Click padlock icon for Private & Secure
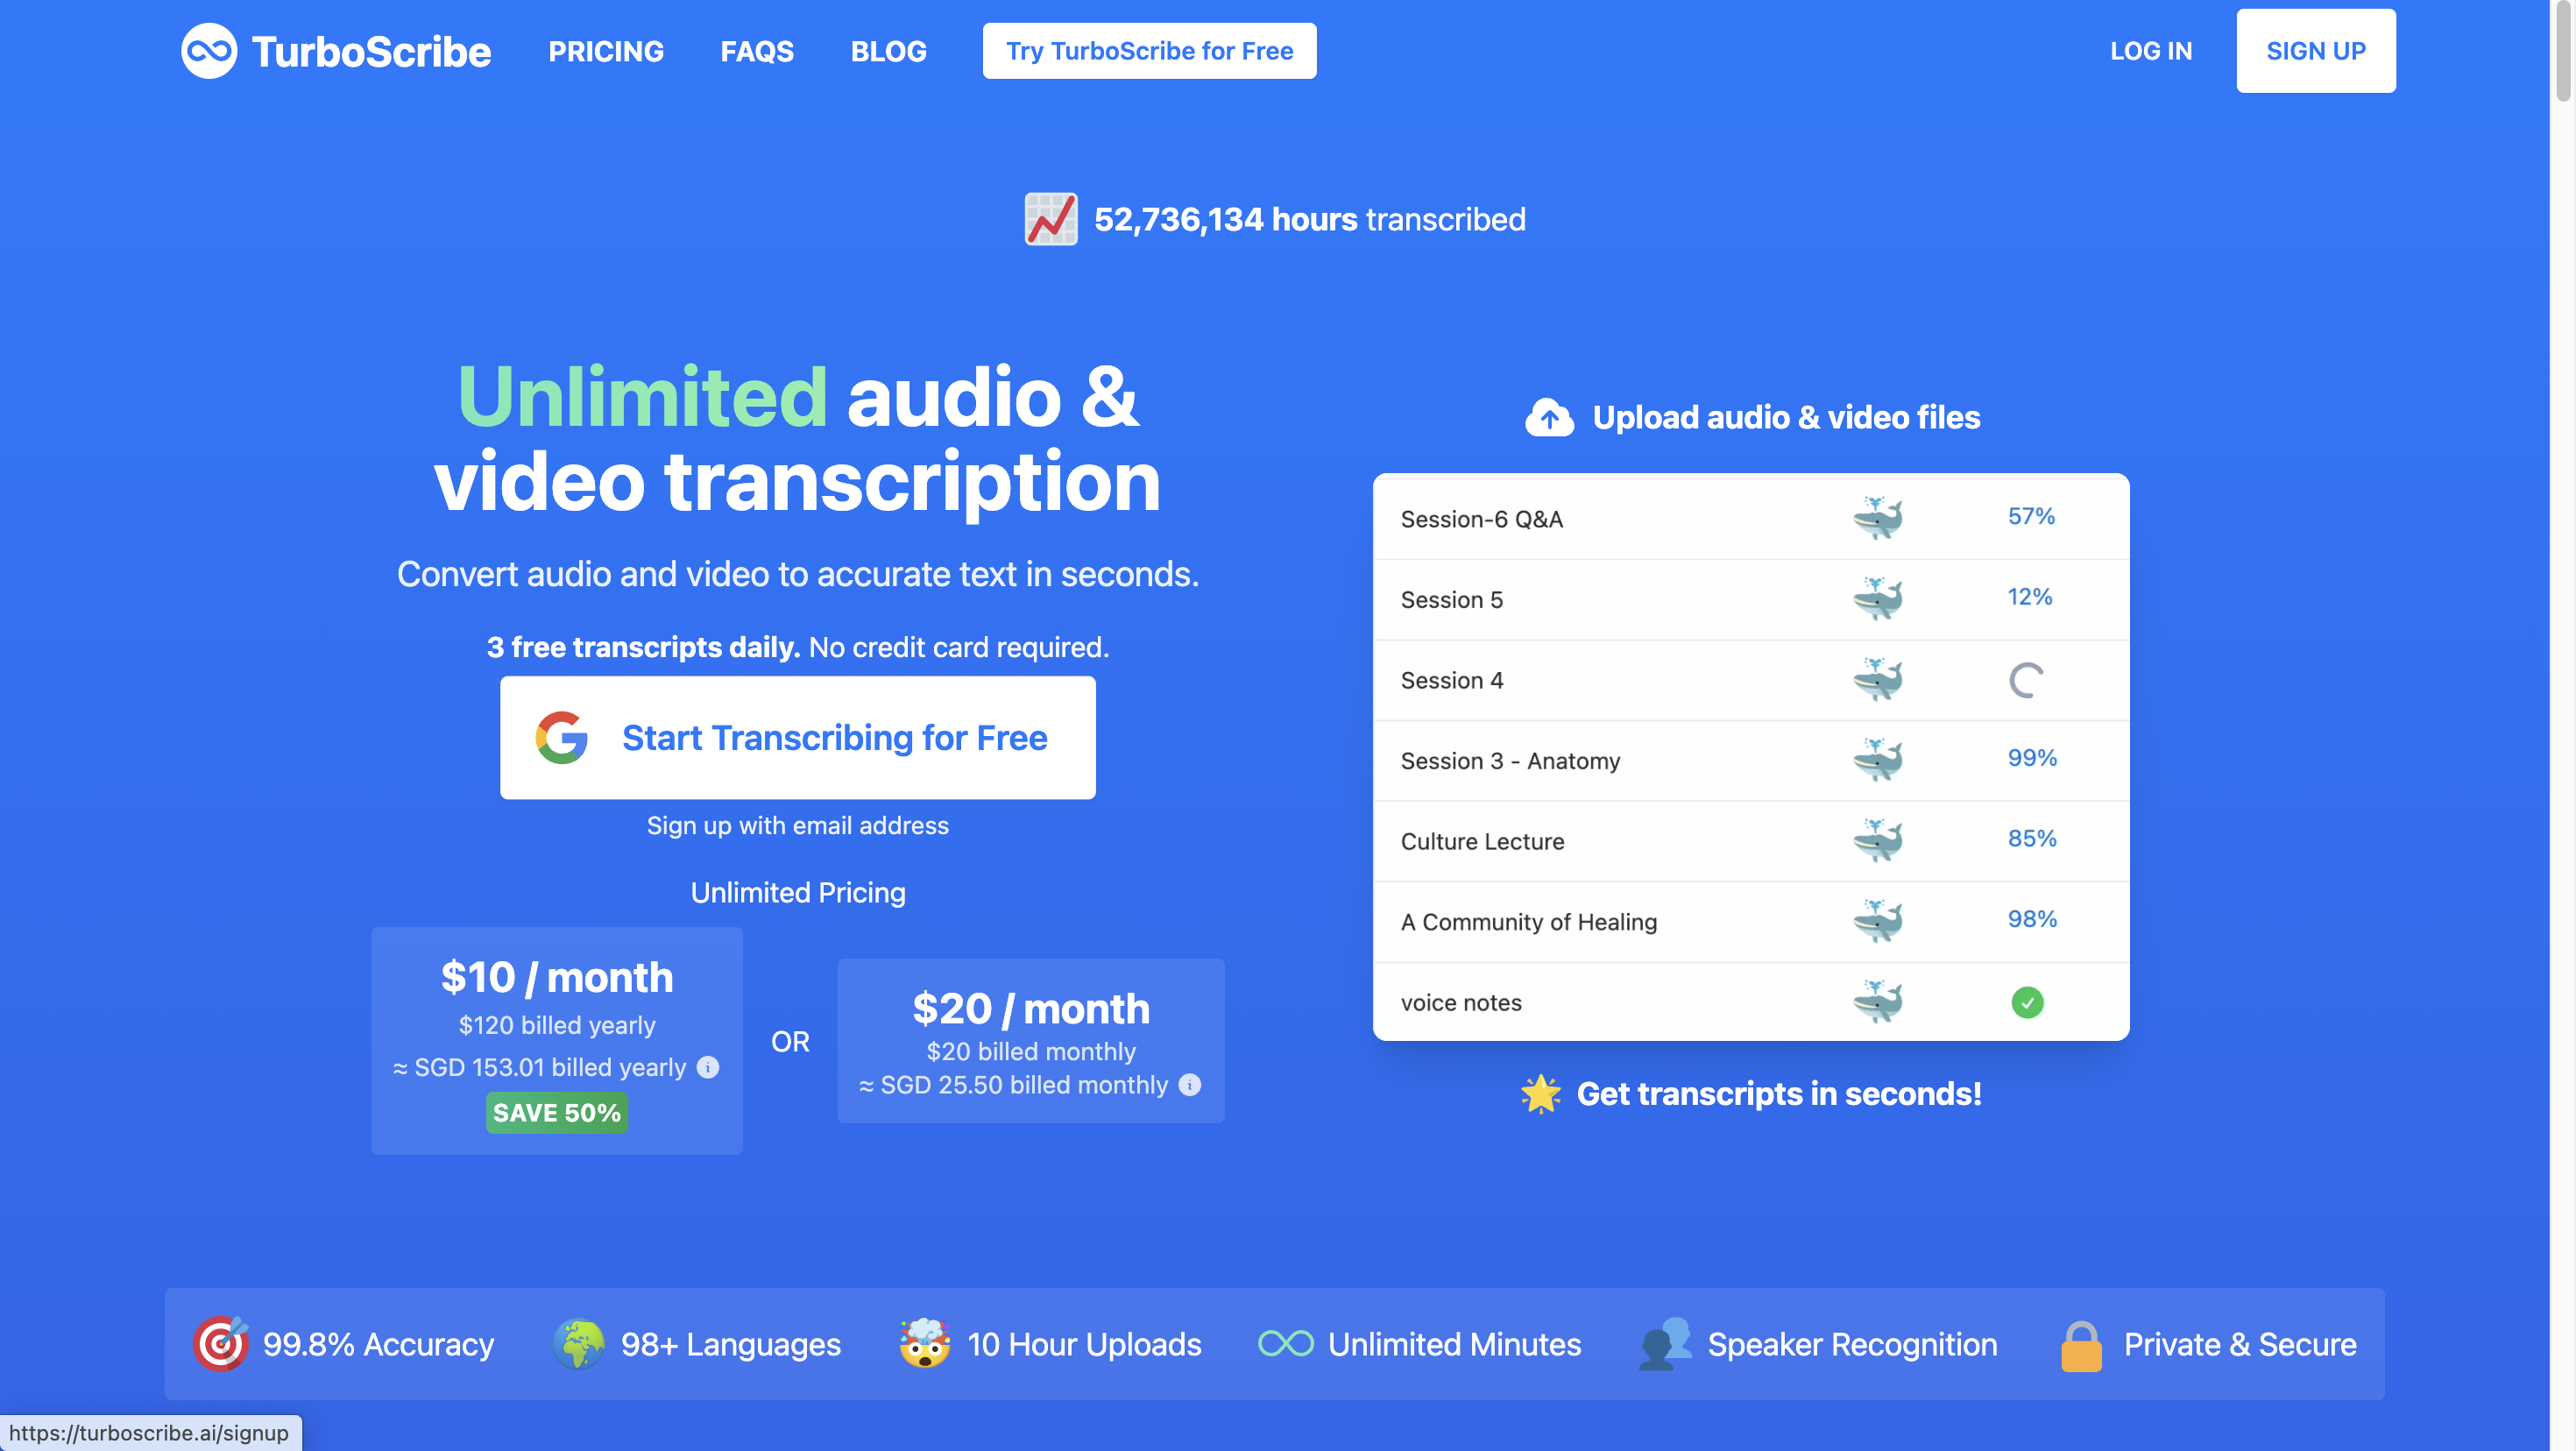 (x=2081, y=1346)
